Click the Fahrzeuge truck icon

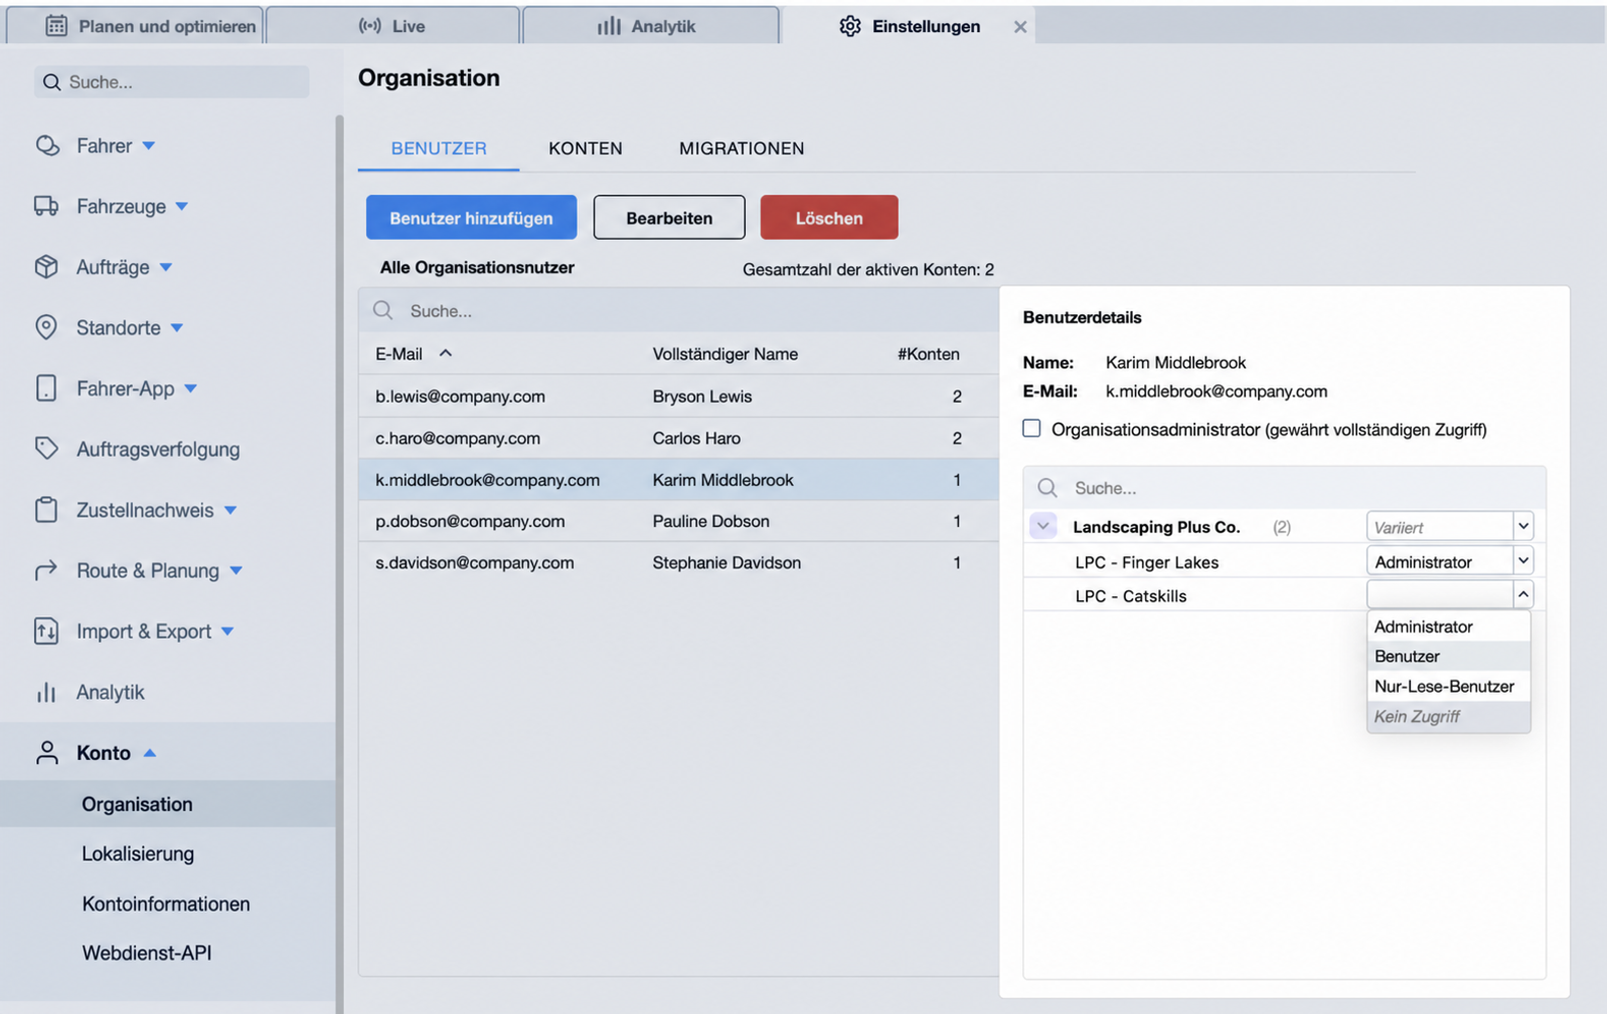point(46,206)
